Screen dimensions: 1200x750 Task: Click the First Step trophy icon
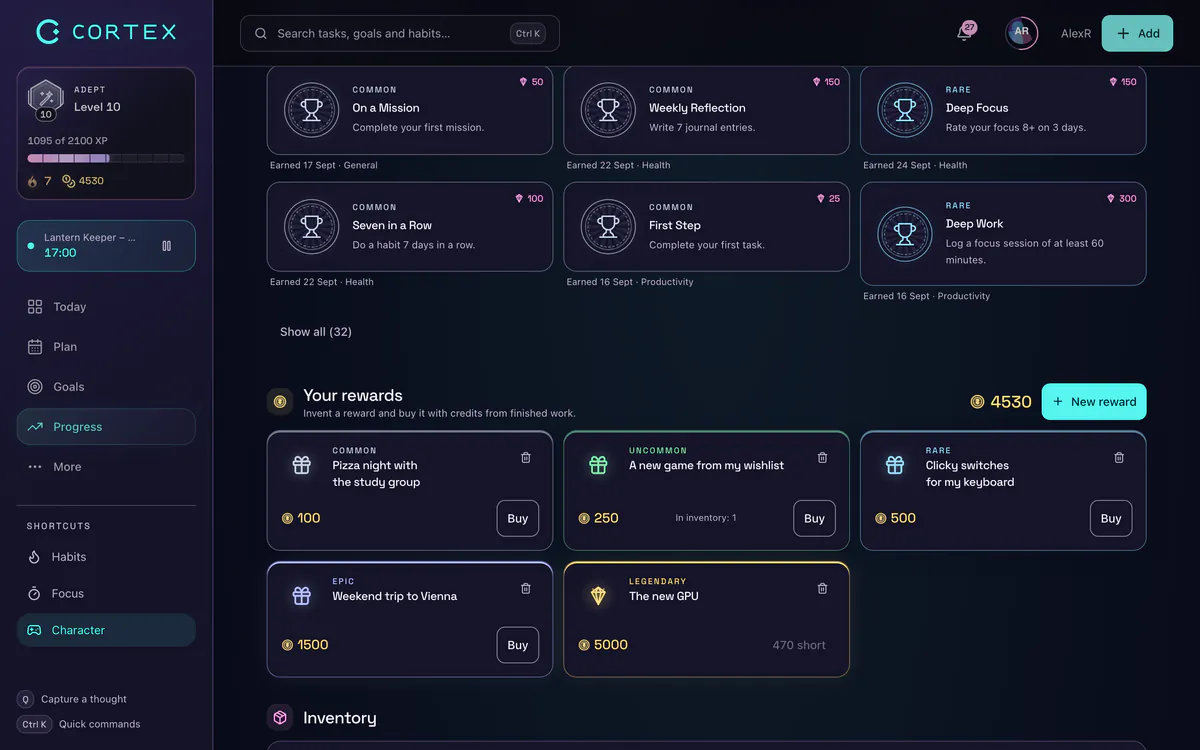click(608, 227)
